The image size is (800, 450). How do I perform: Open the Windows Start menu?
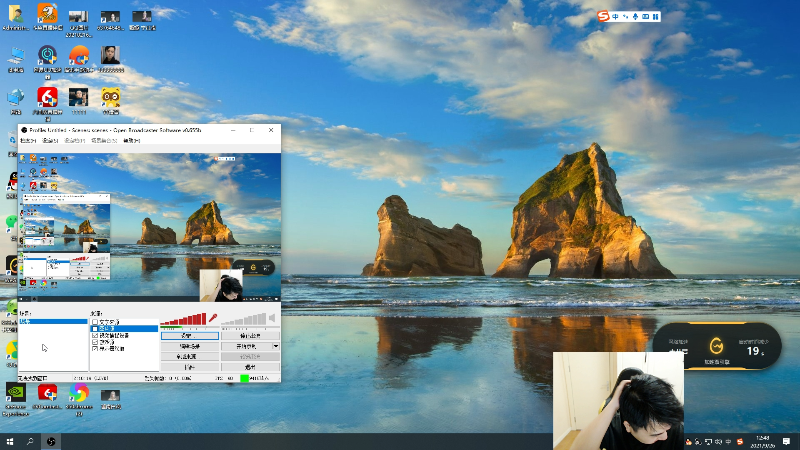10,441
